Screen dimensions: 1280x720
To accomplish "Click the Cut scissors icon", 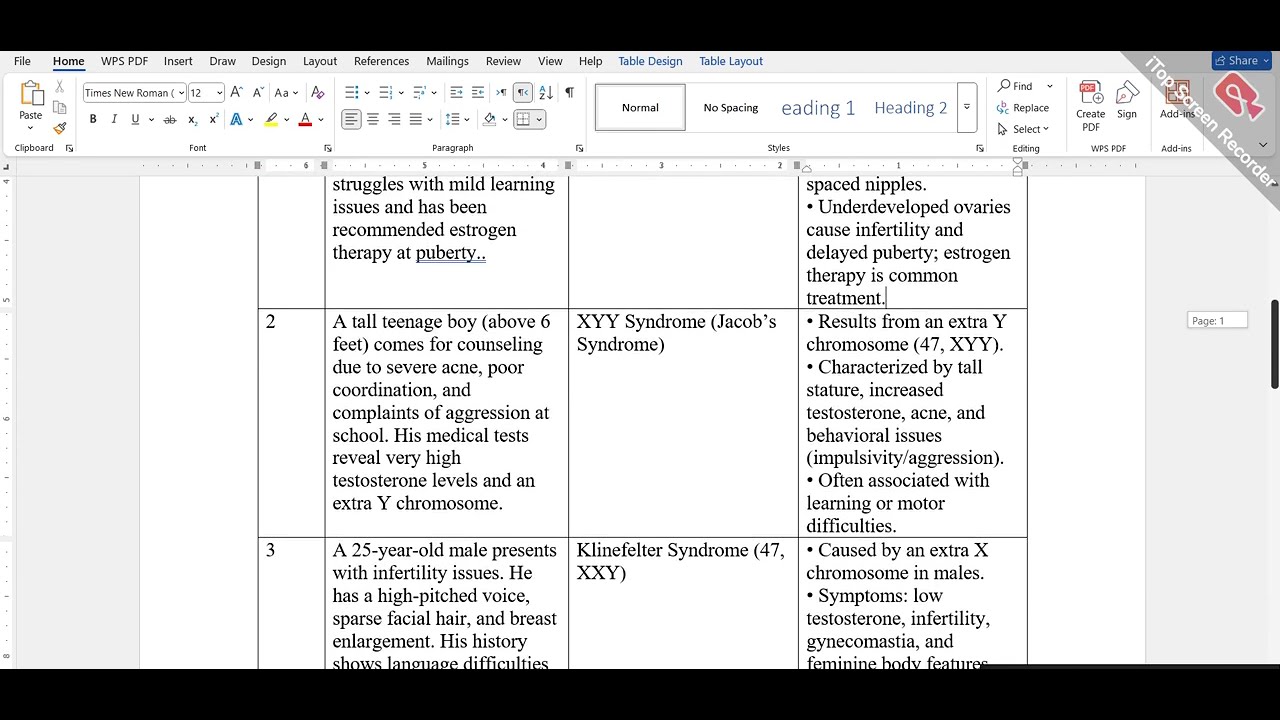I will (x=60, y=88).
